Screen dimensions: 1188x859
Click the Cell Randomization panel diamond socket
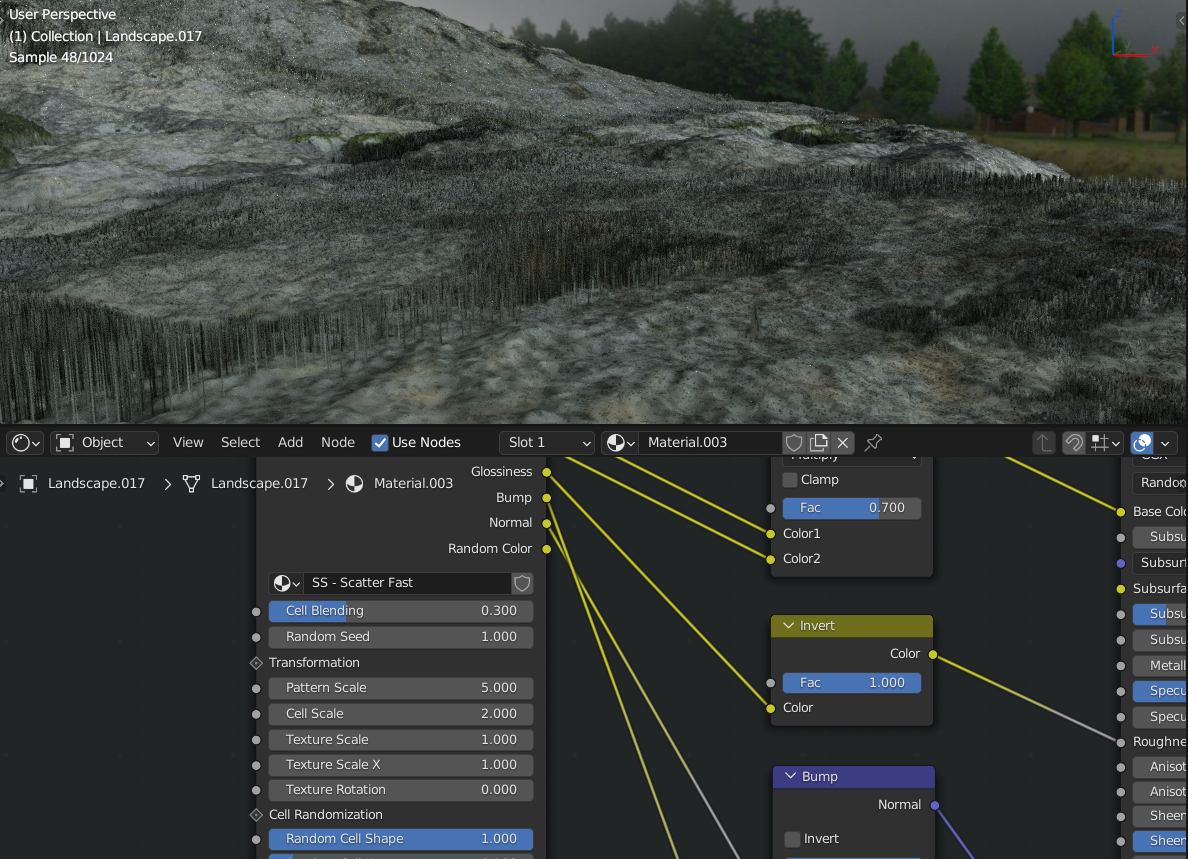pyautogui.click(x=256, y=815)
